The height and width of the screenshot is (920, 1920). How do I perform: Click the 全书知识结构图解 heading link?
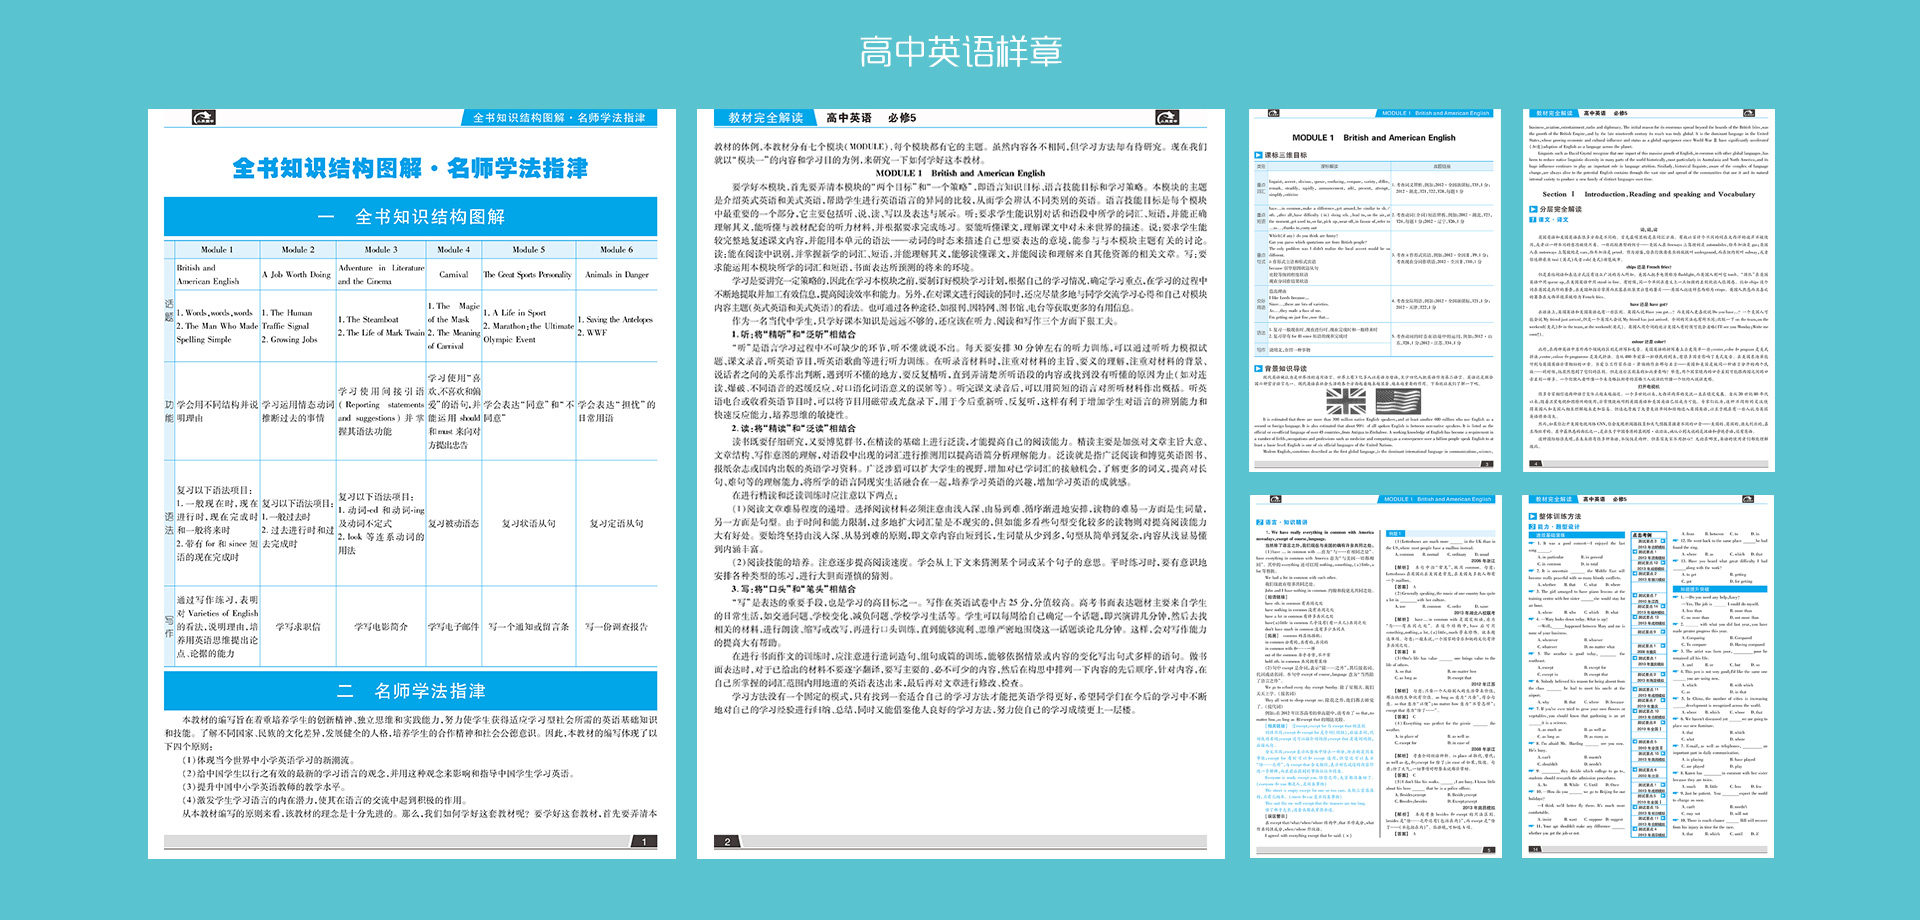[x=410, y=215]
